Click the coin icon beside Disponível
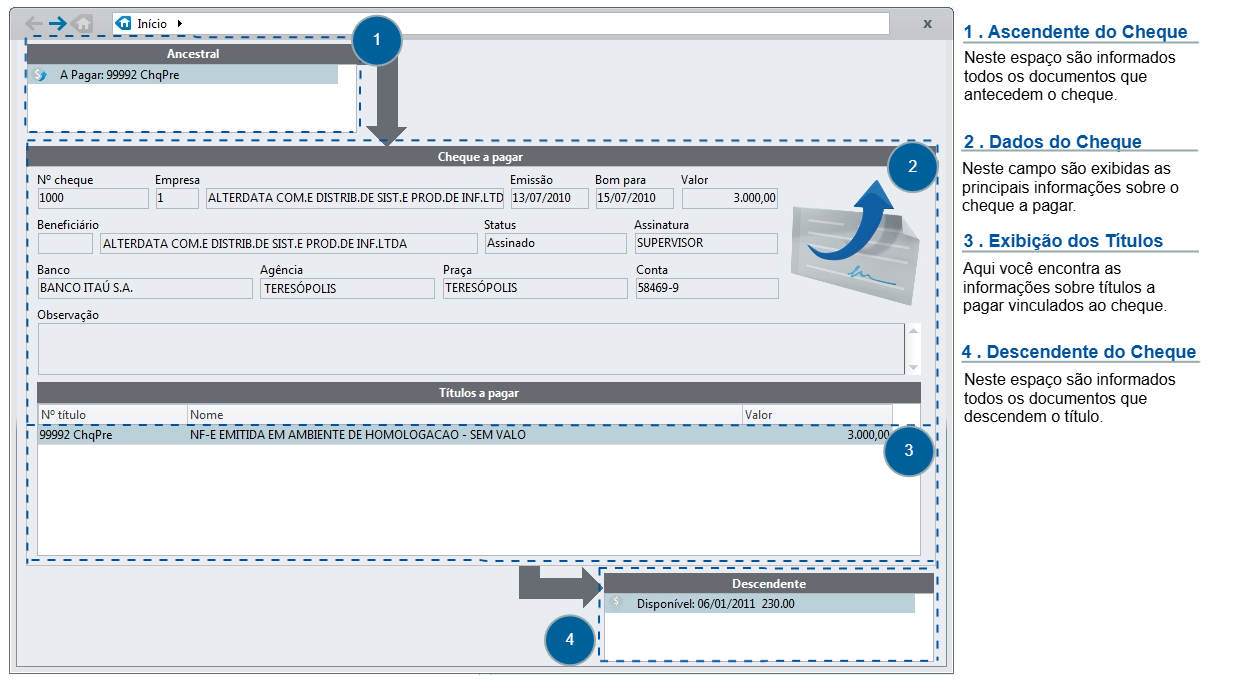 [x=617, y=603]
